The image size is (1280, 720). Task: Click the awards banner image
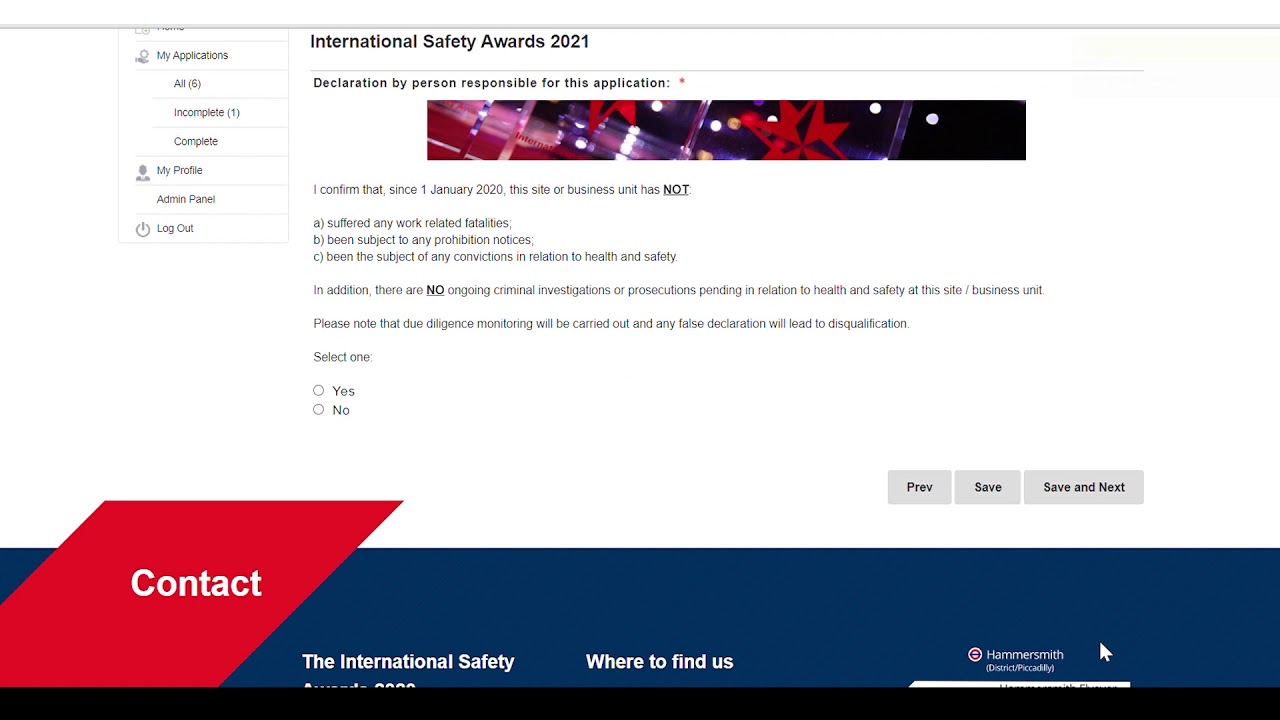click(726, 130)
